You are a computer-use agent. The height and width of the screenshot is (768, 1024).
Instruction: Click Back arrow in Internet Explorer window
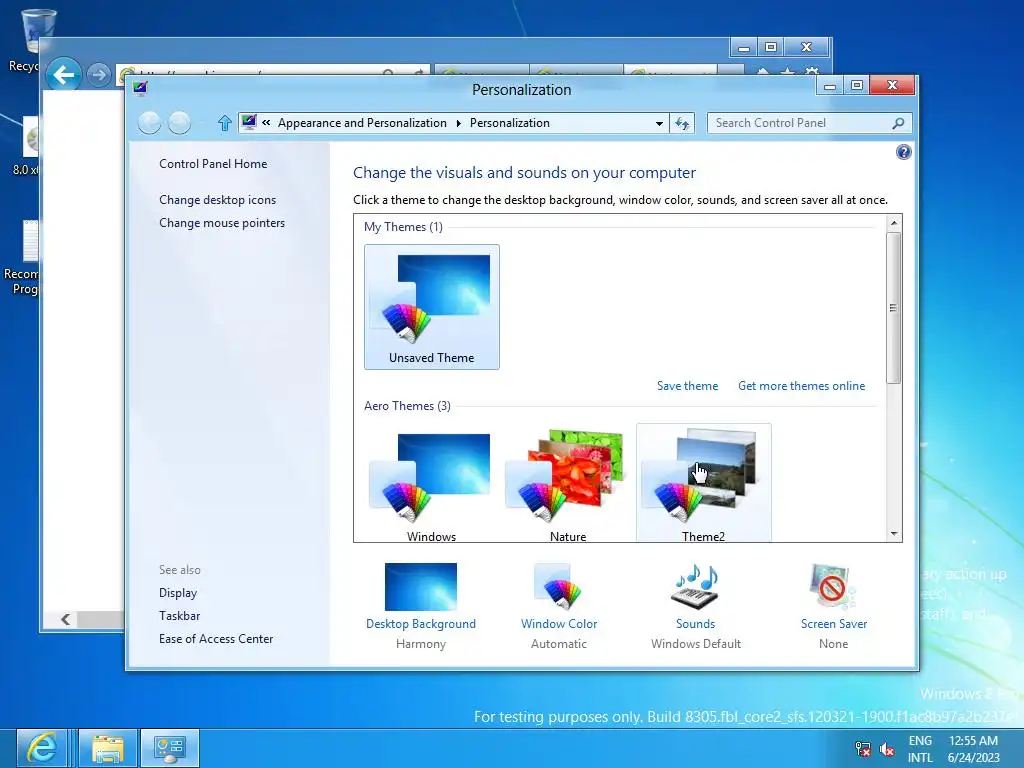click(x=63, y=75)
